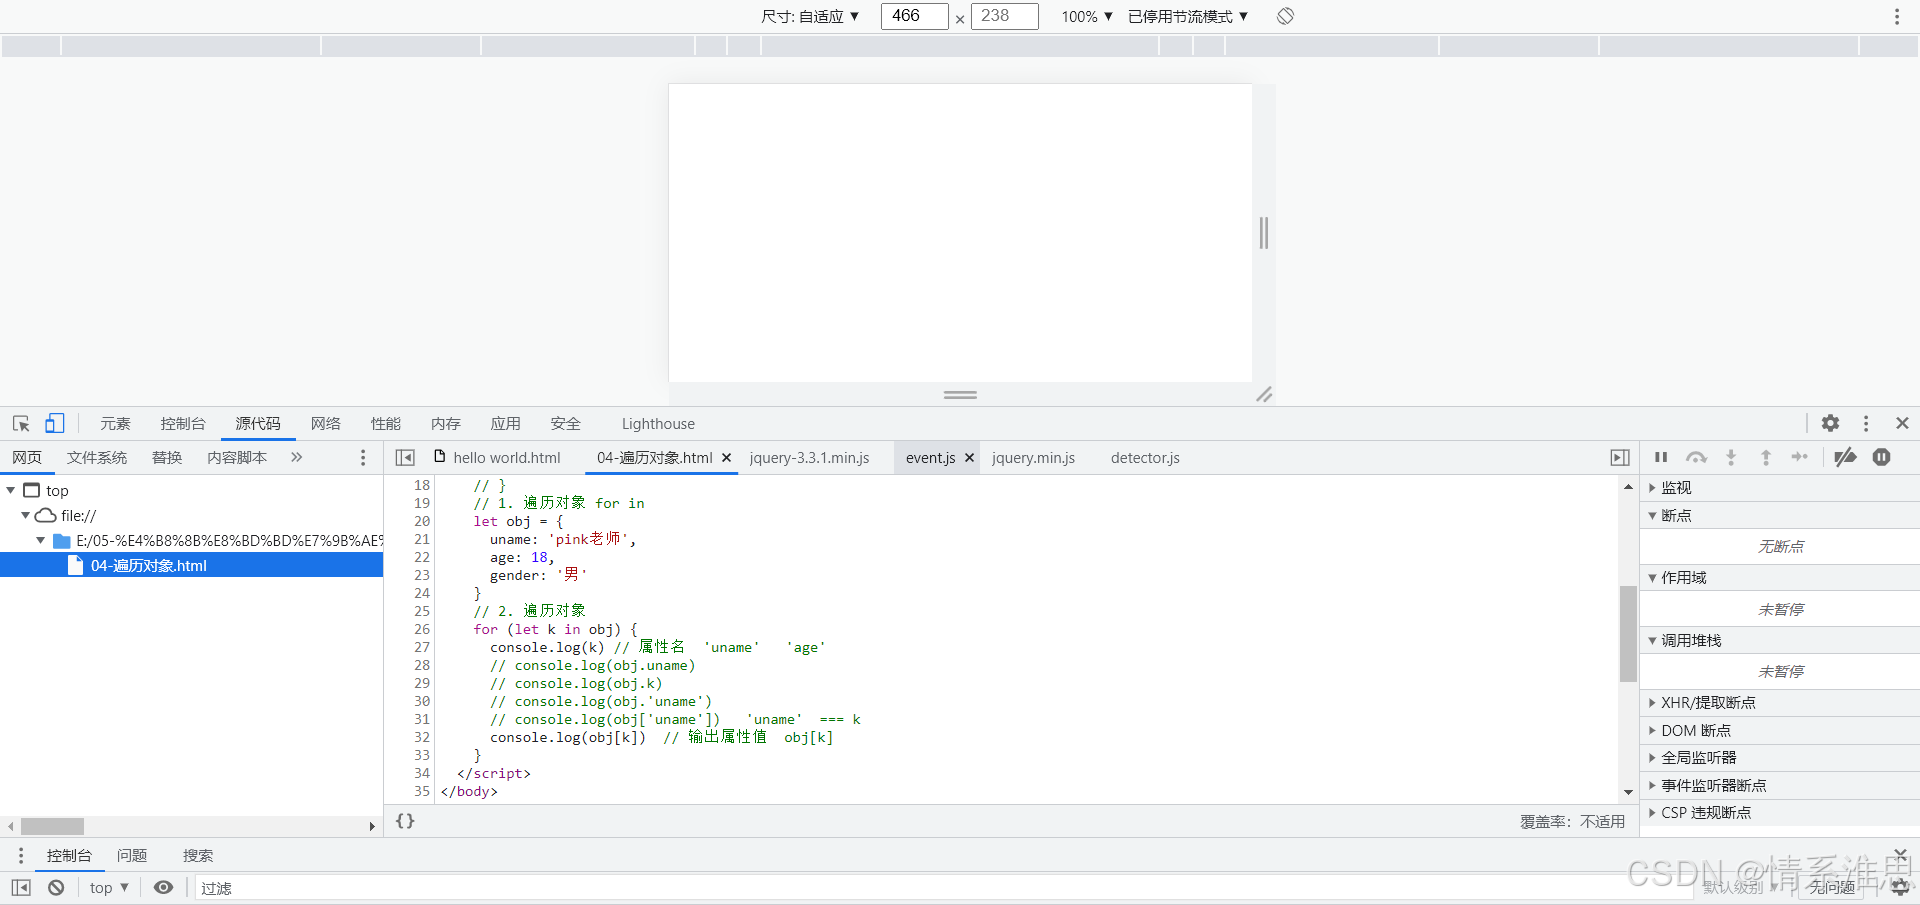1920x905 pixels.
Task: Pause script execution
Action: coord(1661,457)
